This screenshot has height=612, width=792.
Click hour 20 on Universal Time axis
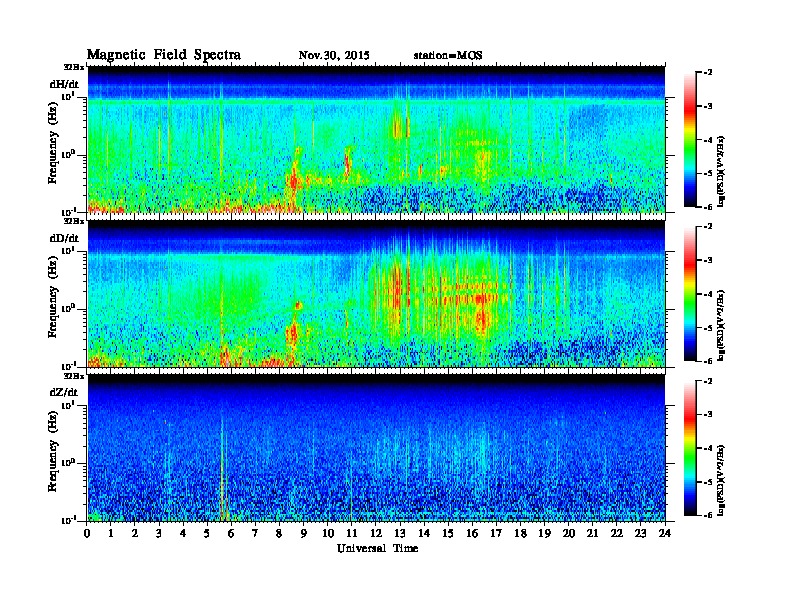click(569, 533)
